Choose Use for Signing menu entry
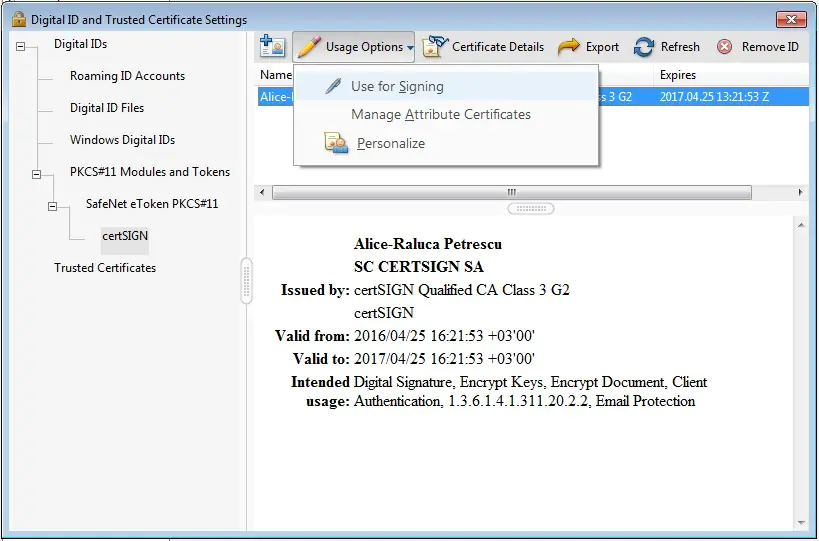 click(x=446, y=86)
